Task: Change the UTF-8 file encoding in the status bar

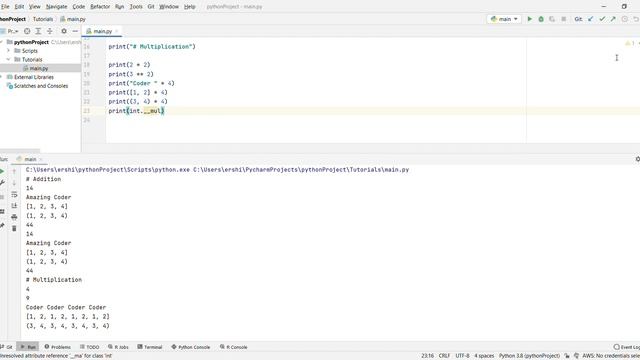Action: coord(462,356)
